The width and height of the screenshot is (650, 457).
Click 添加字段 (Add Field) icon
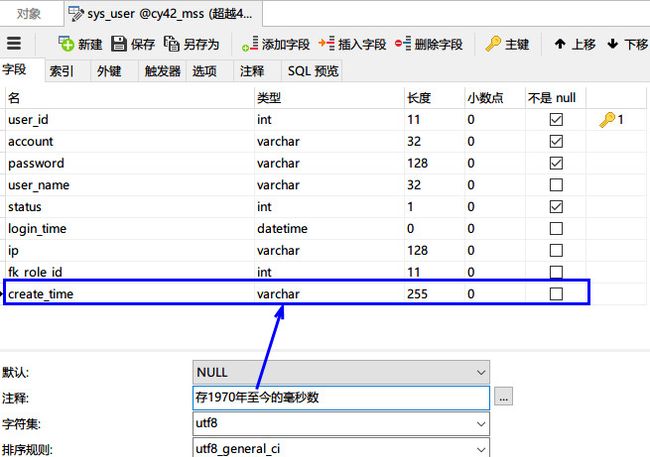point(250,44)
